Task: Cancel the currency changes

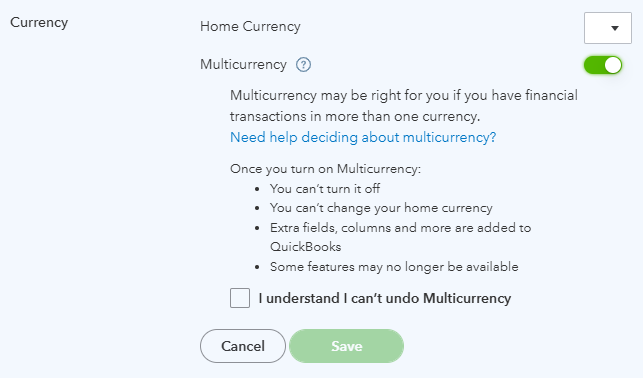Action: [x=243, y=346]
